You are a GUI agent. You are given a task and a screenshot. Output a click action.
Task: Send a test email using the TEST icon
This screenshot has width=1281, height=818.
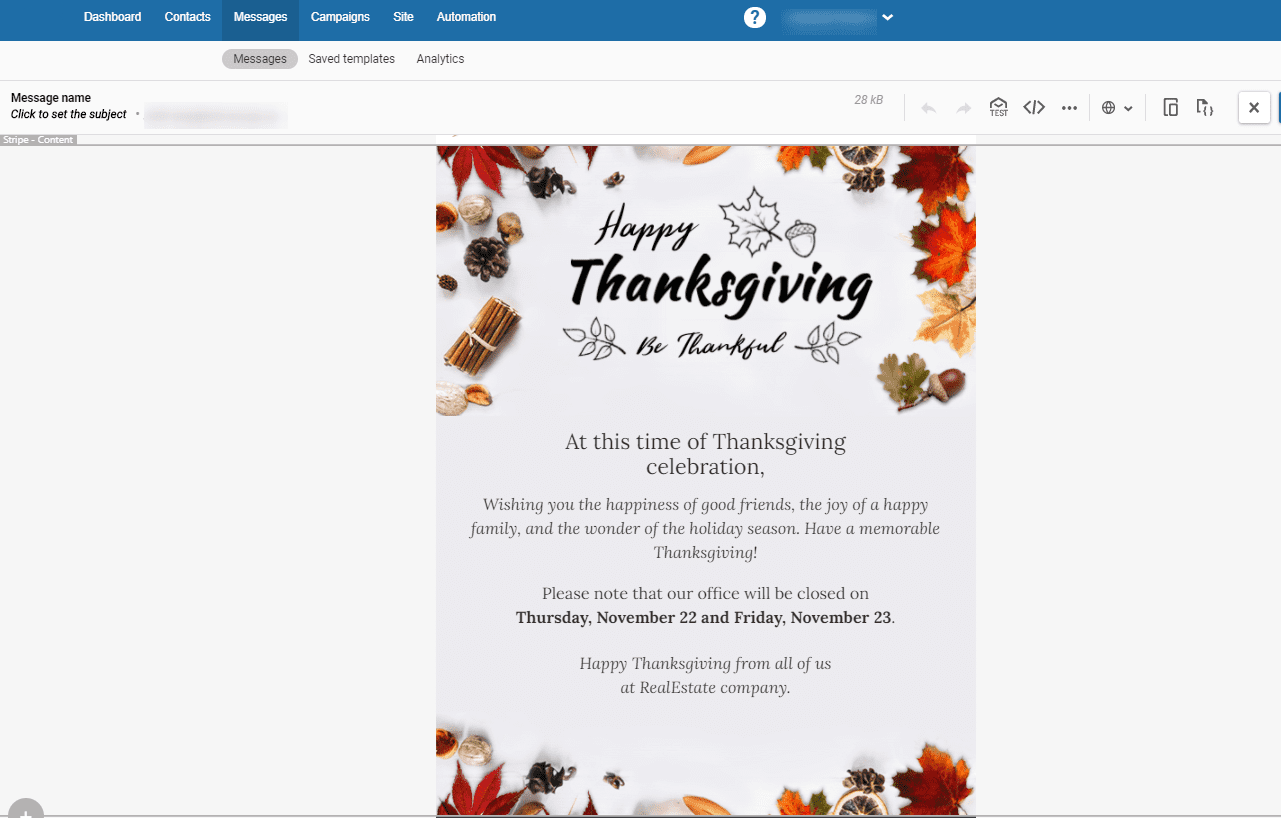(x=997, y=107)
